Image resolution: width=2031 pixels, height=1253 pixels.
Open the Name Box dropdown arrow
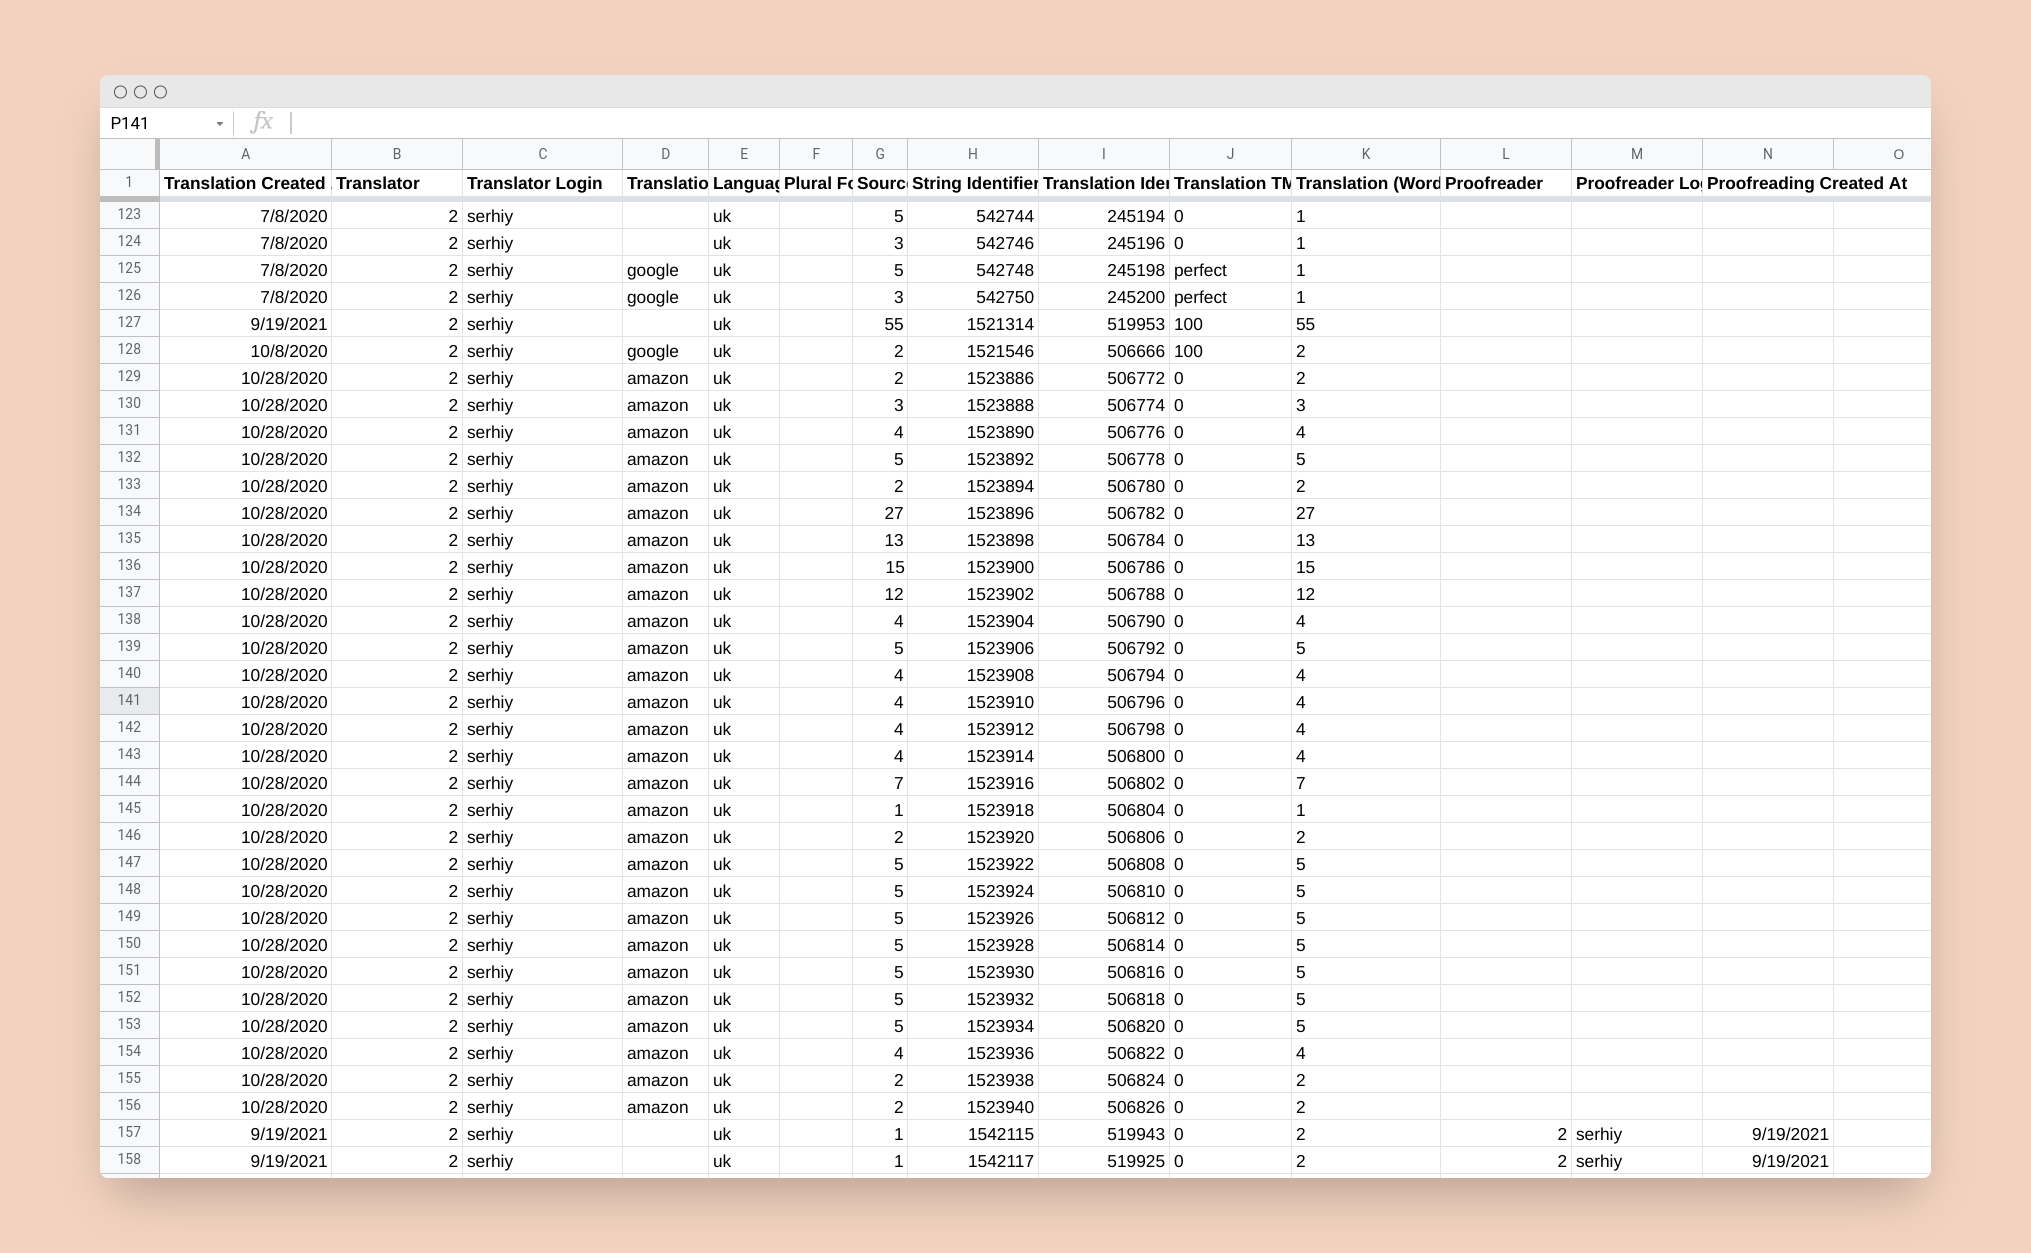(x=219, y=124)
